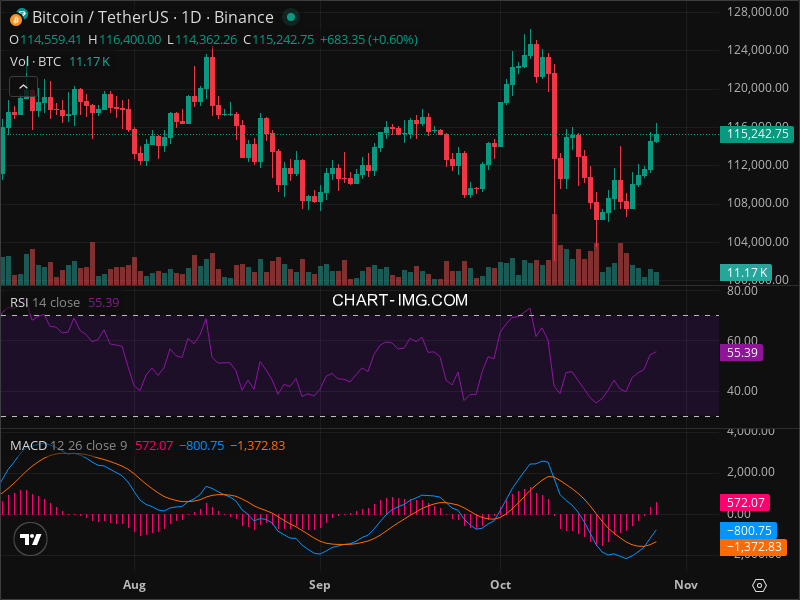Click the Bitcoin coin symbol icon

[x=18, y=17]
